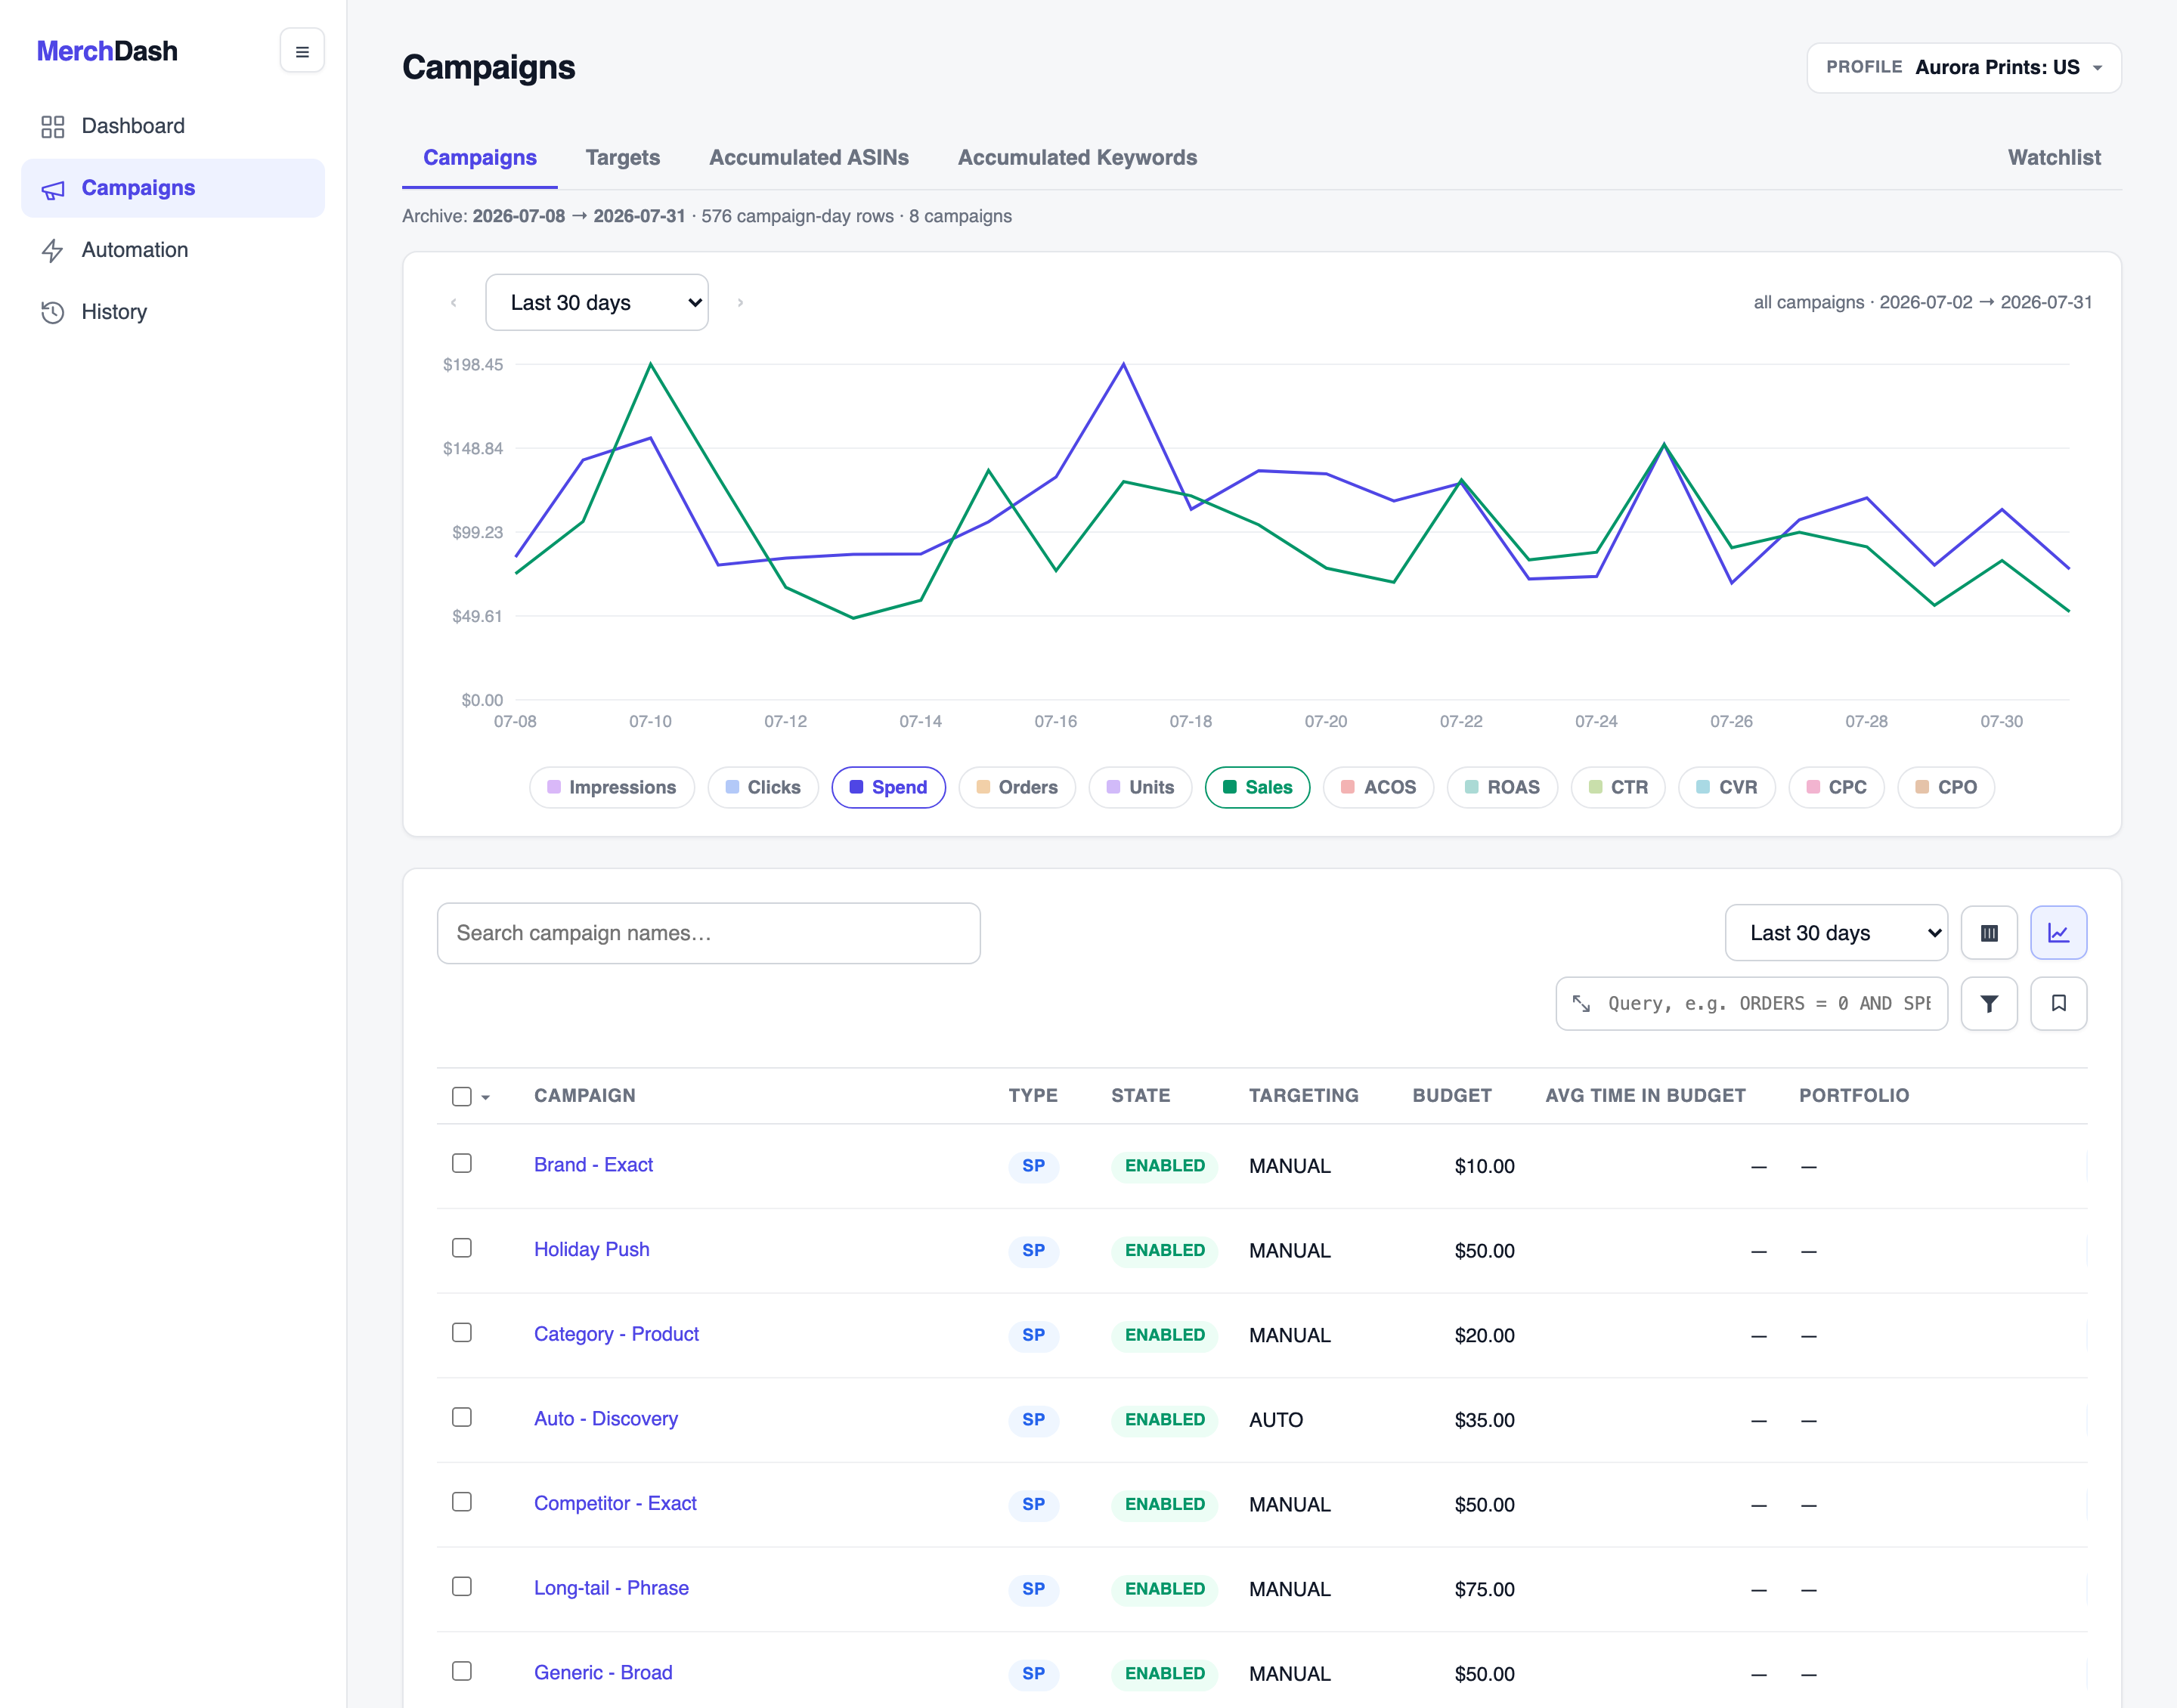This screenshot has width=2177, height=1708.
Task: Open Automation from the sidebar
Action: (172, 250)
